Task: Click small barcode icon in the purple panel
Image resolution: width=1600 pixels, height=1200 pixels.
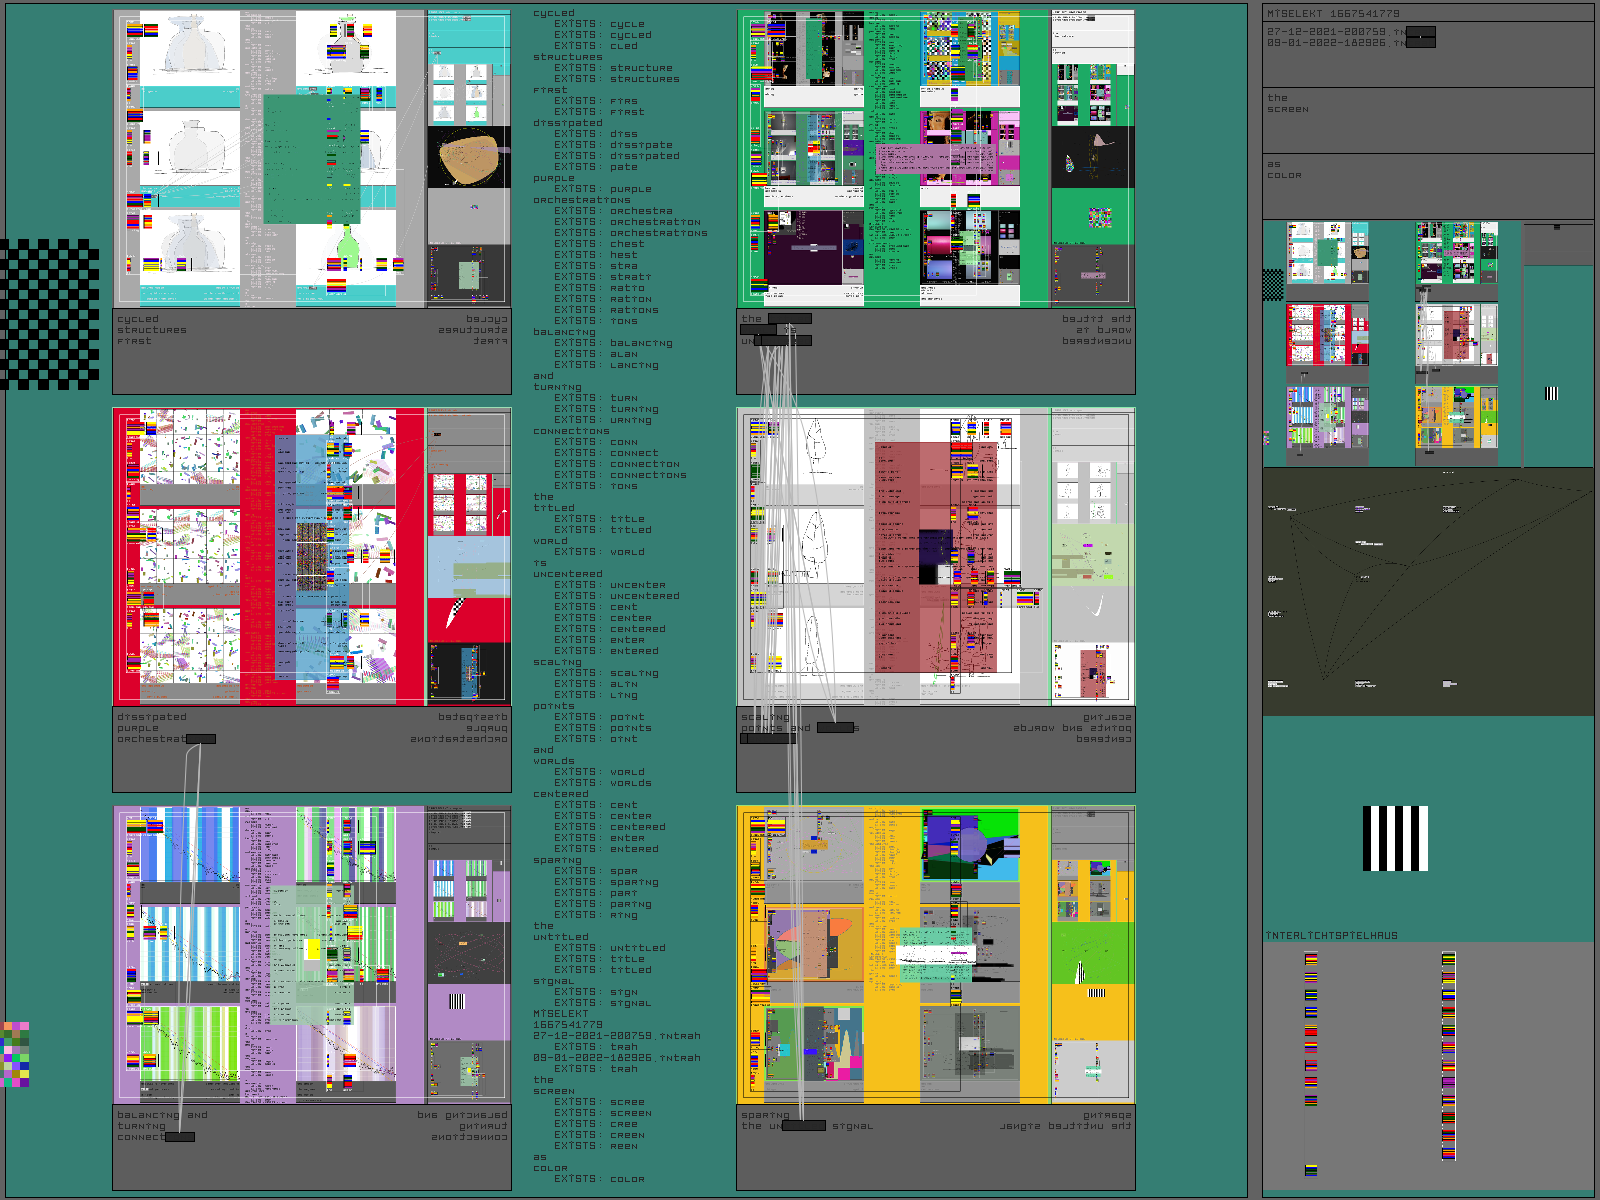Action: (x=457, y=1001)
